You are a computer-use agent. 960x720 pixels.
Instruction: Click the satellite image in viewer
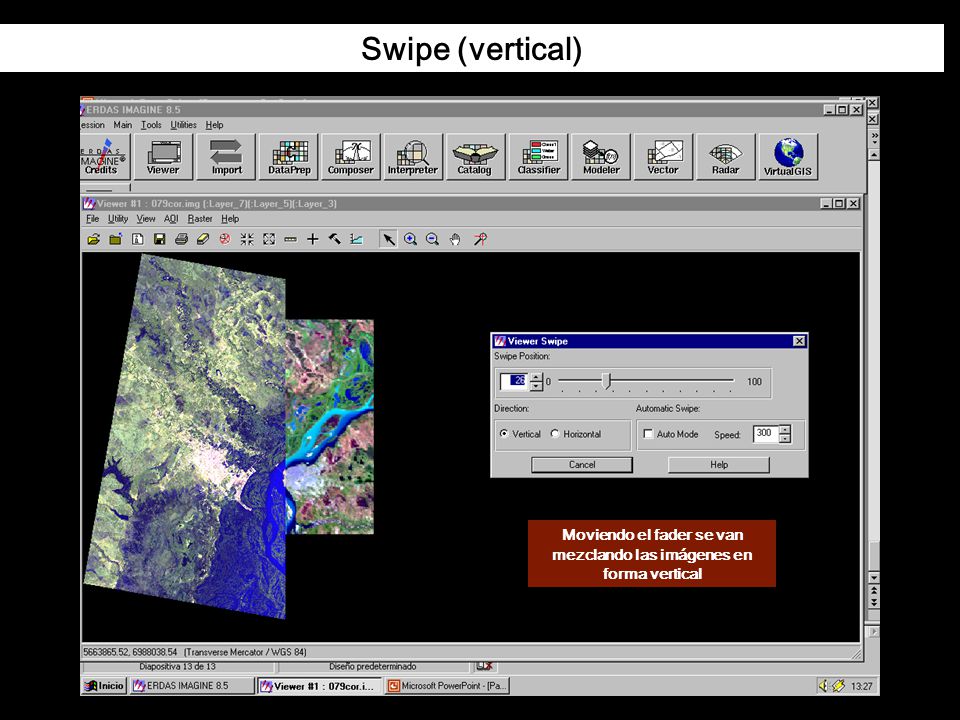tap(227, 435)
